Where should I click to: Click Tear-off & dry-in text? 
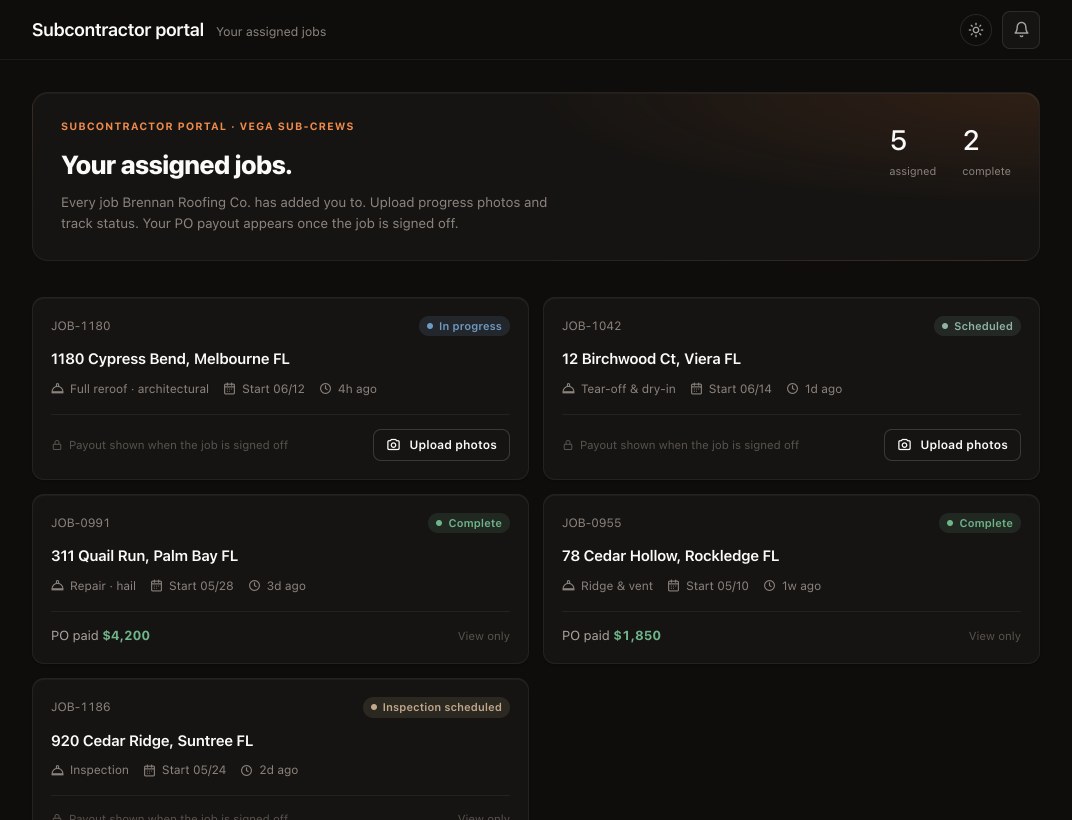tap(628, 388)
